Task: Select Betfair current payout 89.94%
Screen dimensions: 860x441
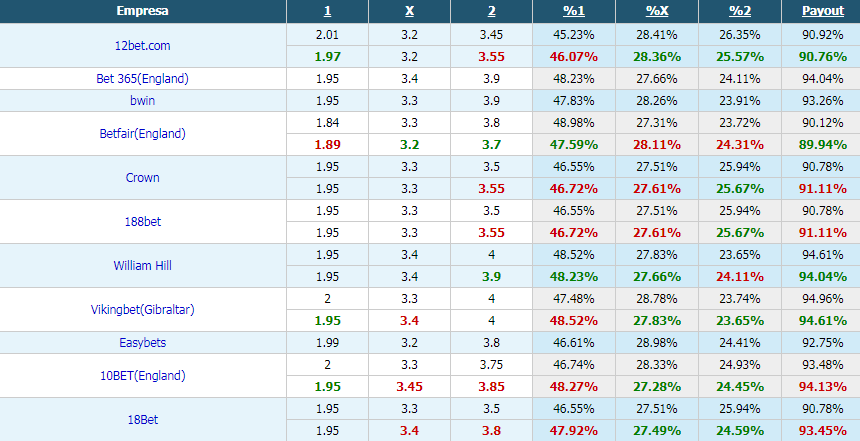Action: pyautogui.click(x=823, y=144)
